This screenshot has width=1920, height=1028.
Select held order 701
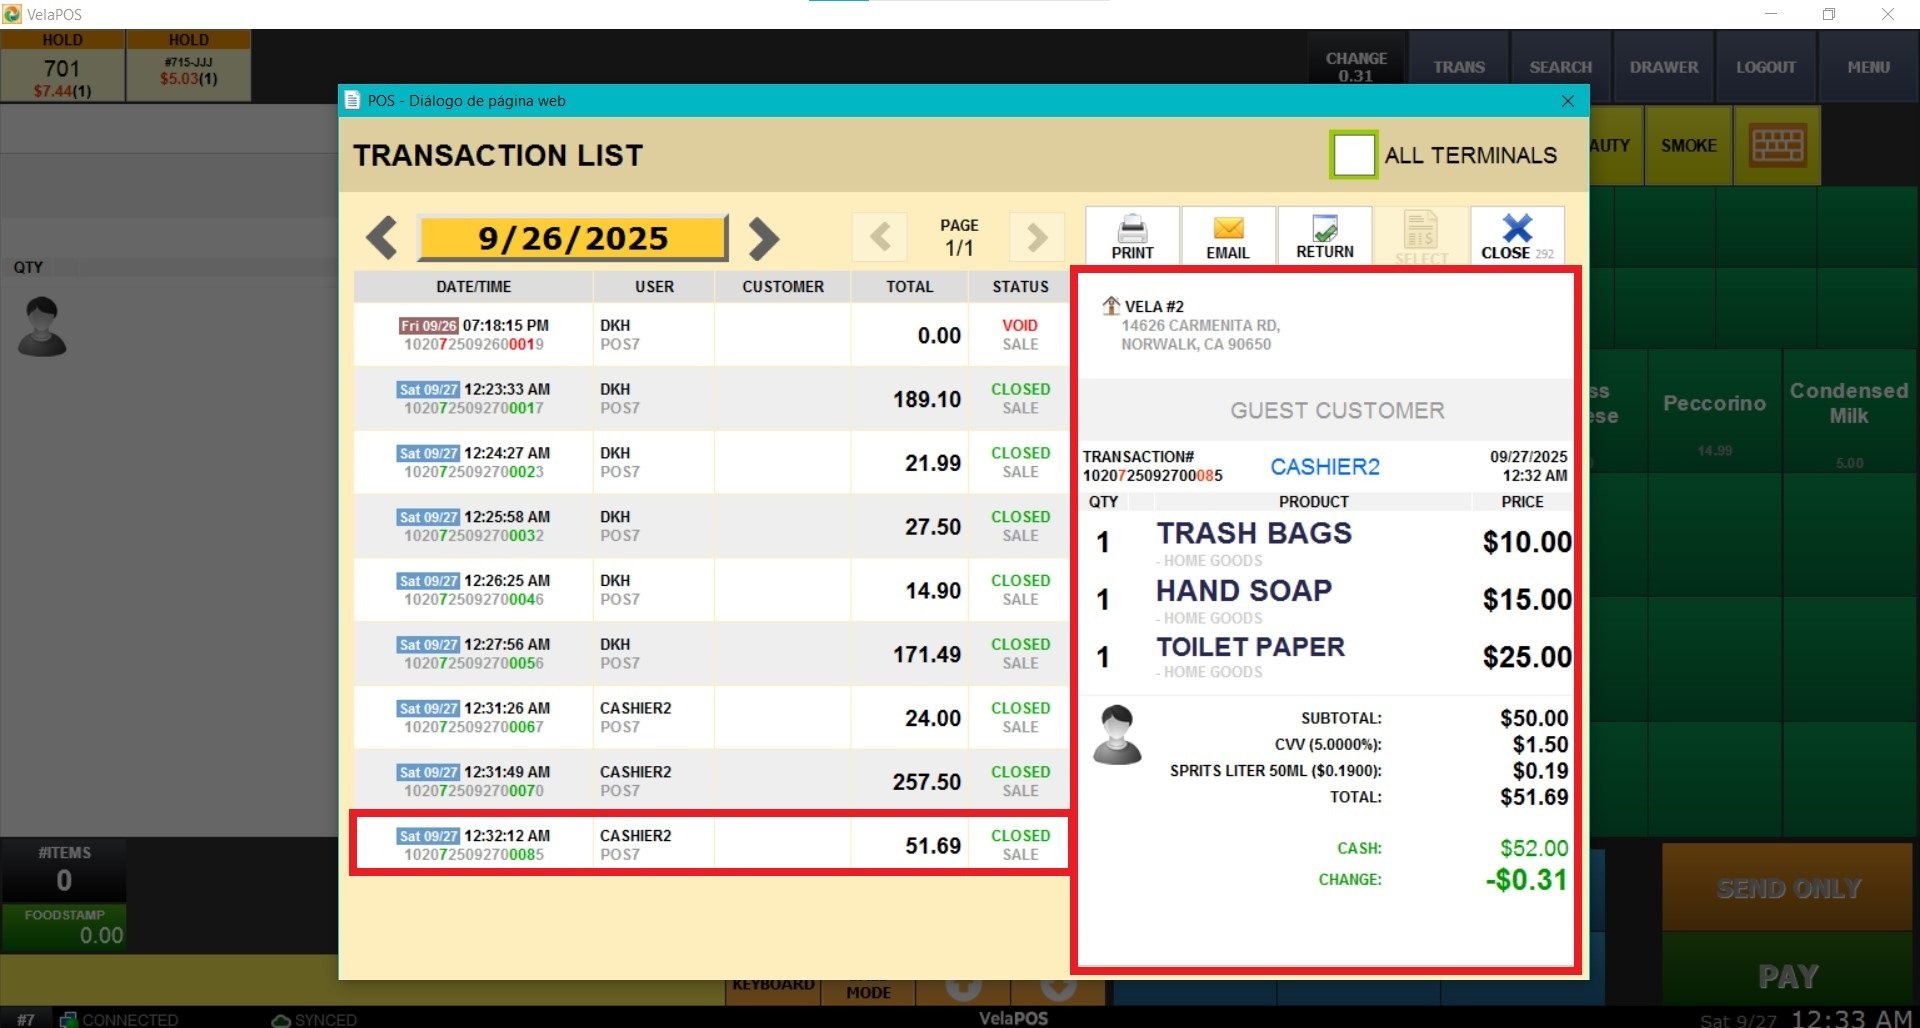[x=62, y=68]
